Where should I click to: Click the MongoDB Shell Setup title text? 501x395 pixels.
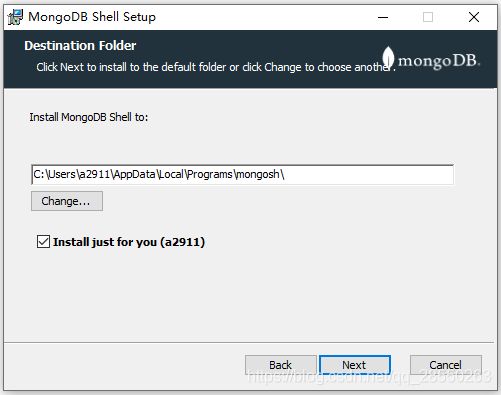[x=92, y=17]
